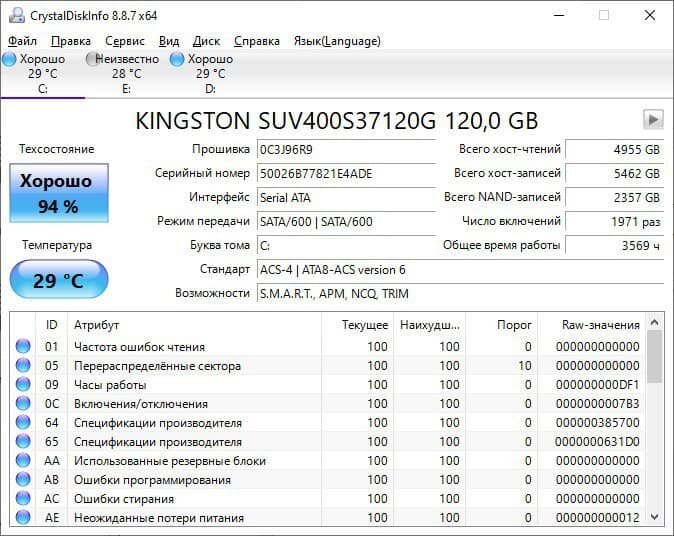Open the Правка menu
This screenshot has width=674, height=536.
point(71,41)
